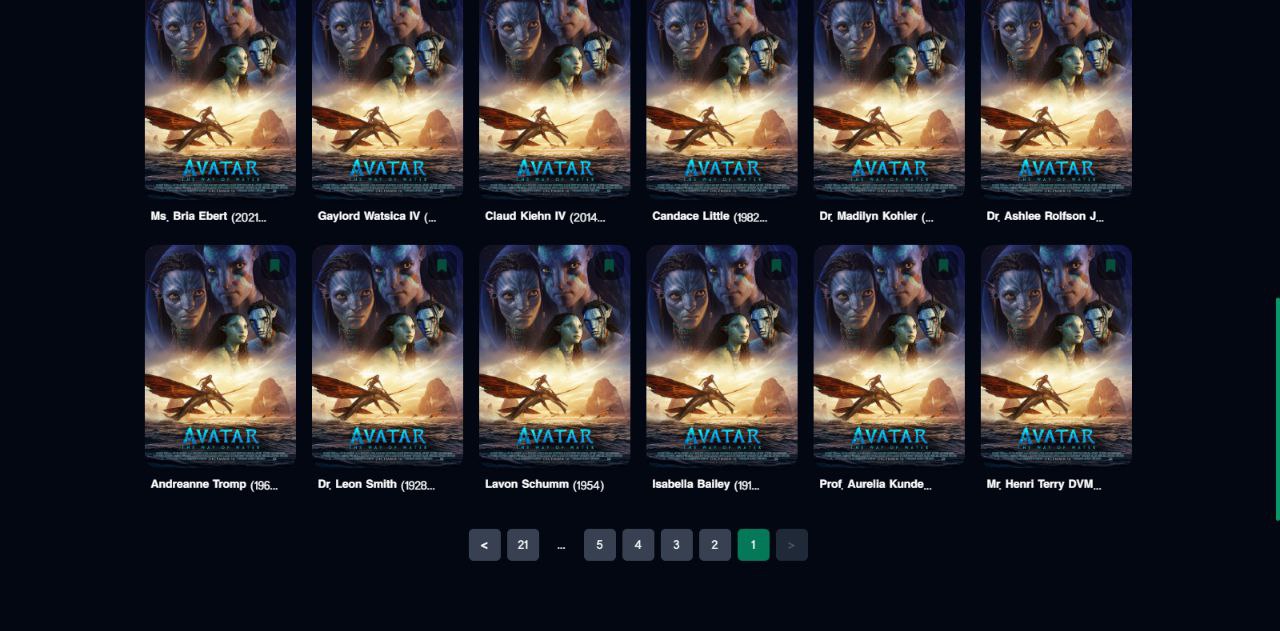This screenshot has height=631, width=1280.
Task: Click the title 'Dr. Ashlee Rolfson J...'
Action: (1044, 216)
